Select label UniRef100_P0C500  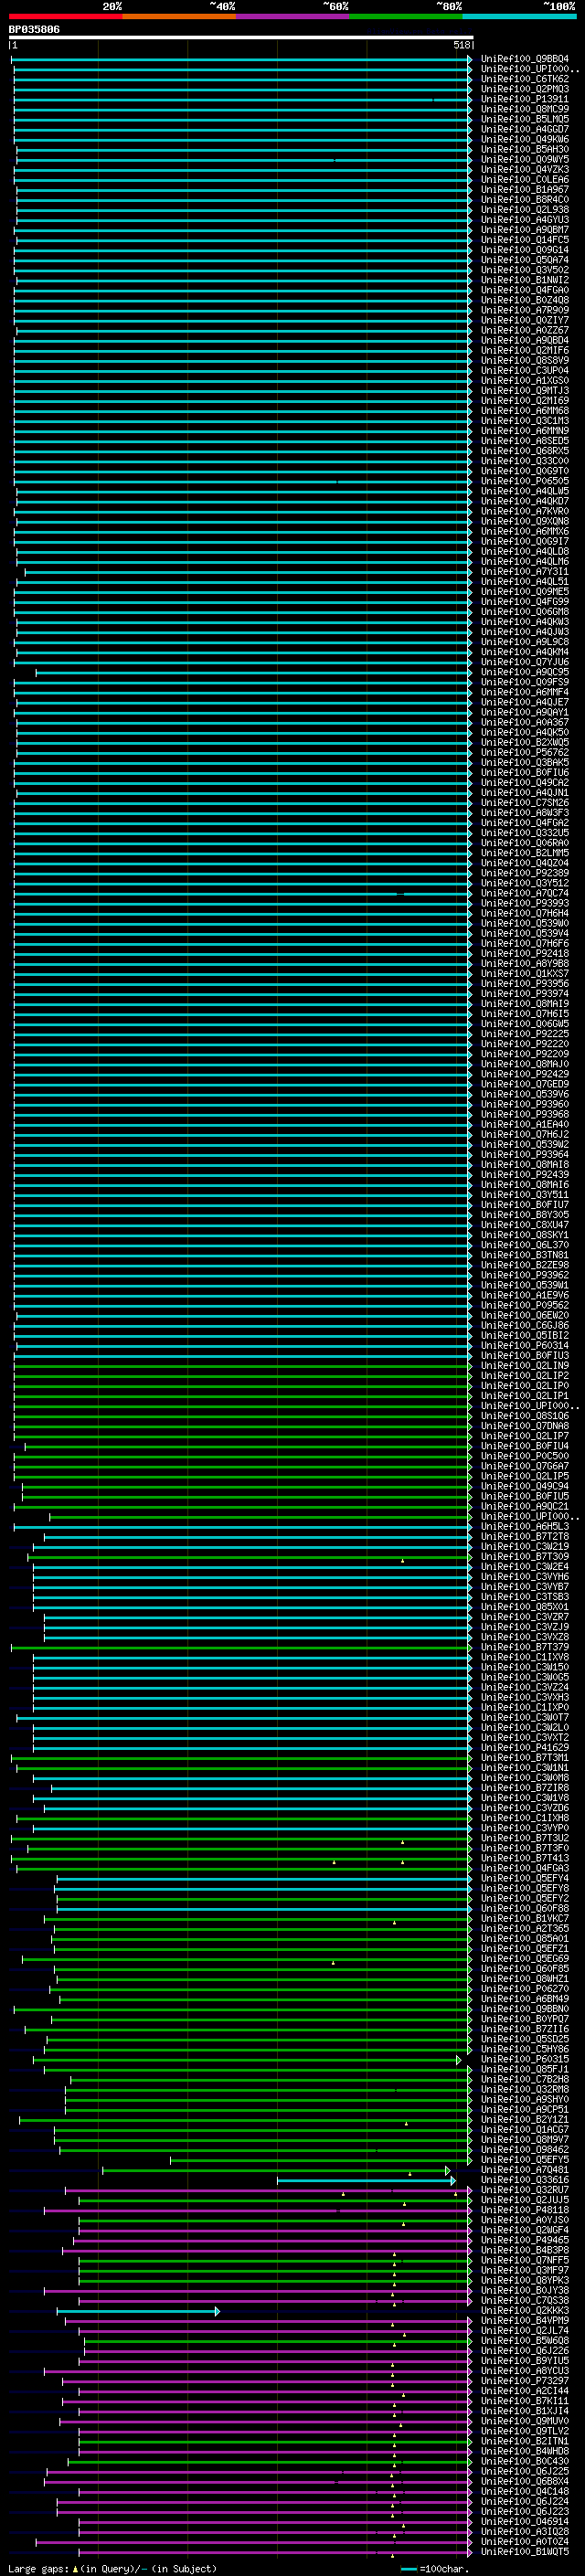(525, 1456)
